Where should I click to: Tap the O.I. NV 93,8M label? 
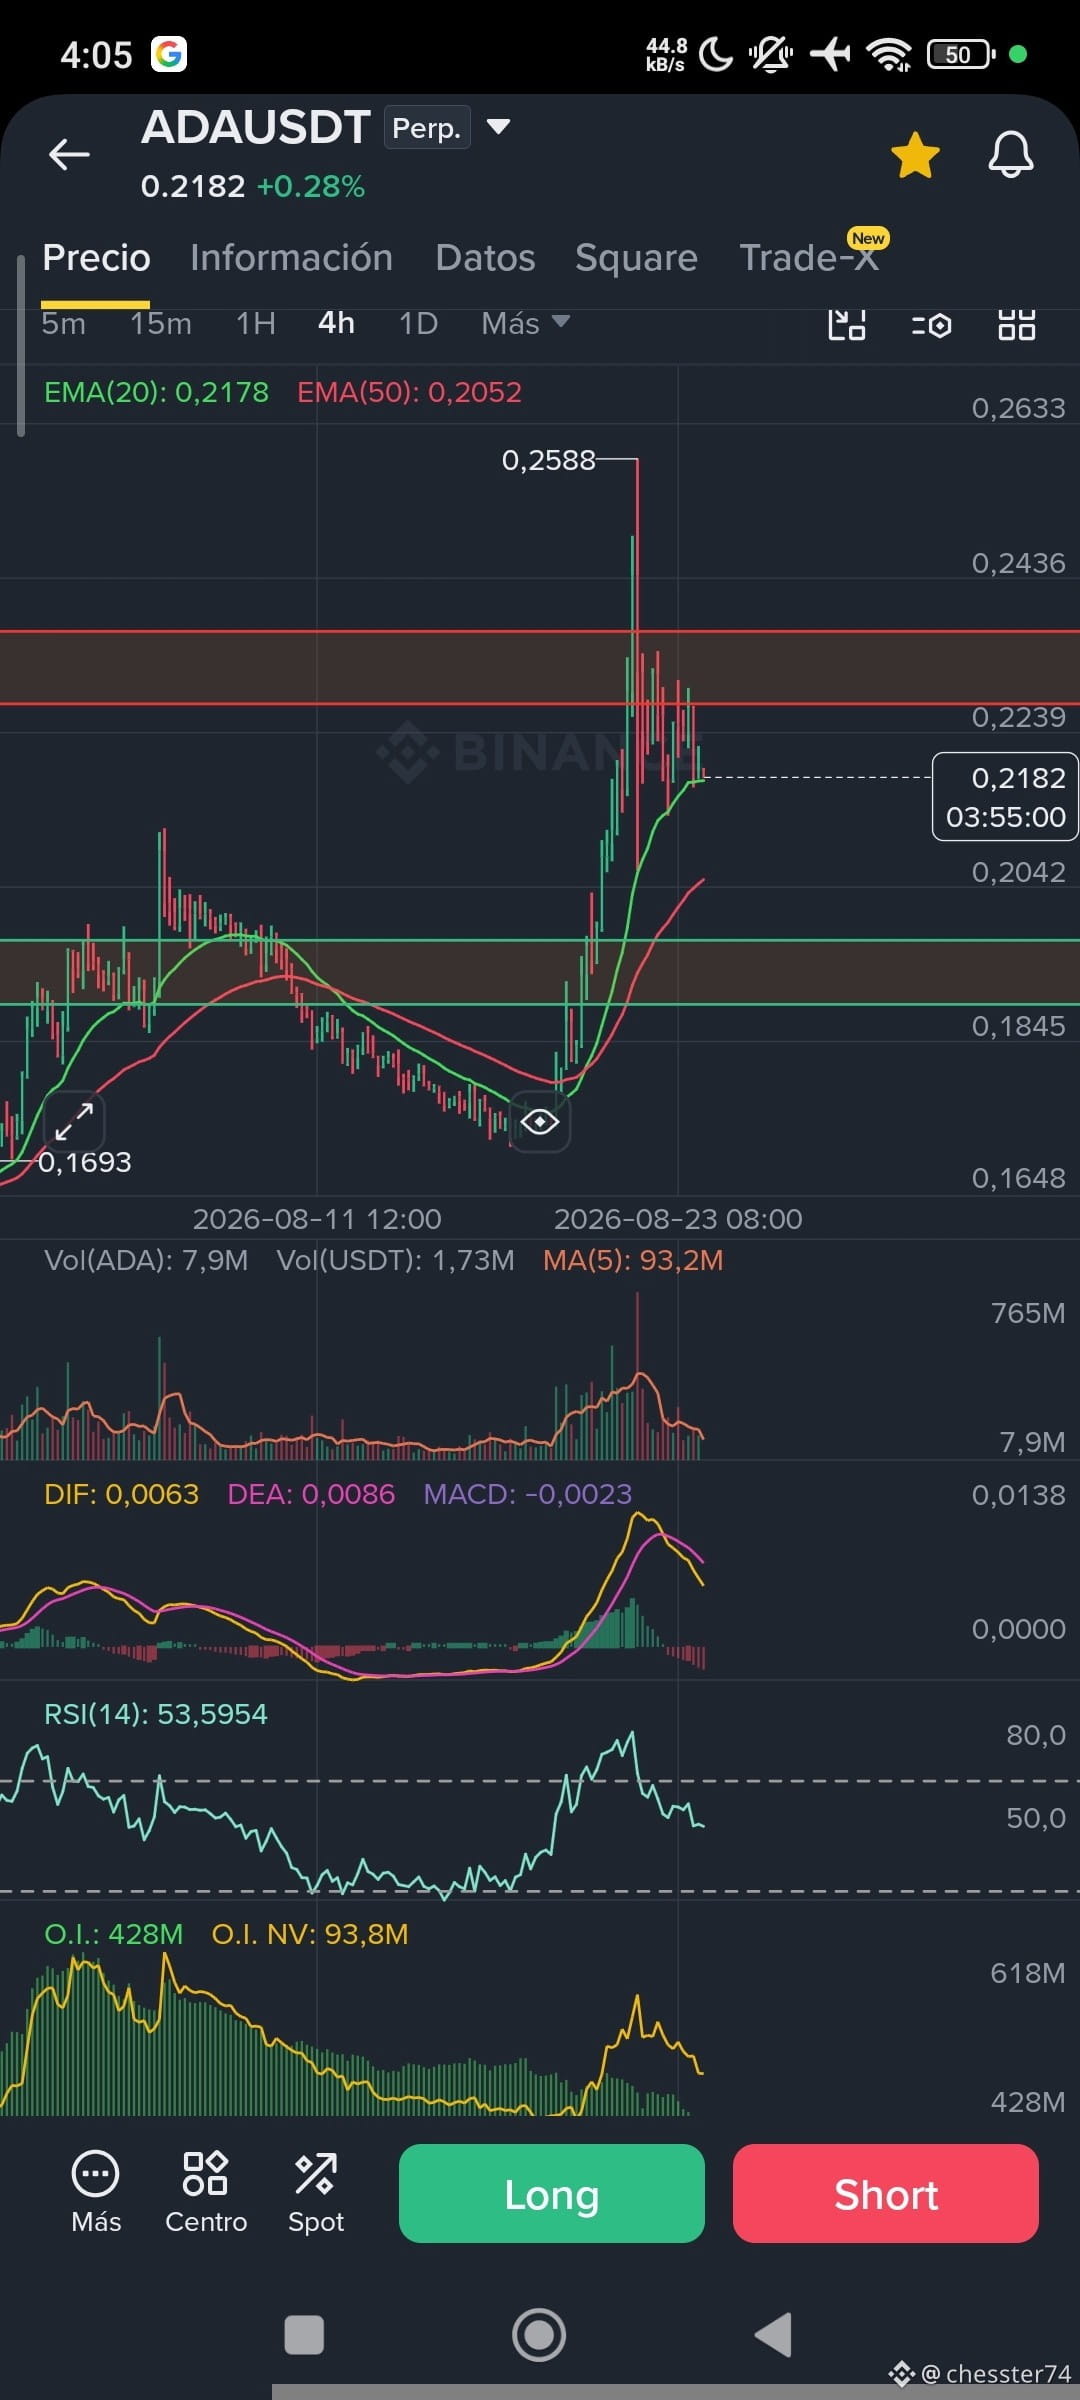click(x=310, y=1934)
